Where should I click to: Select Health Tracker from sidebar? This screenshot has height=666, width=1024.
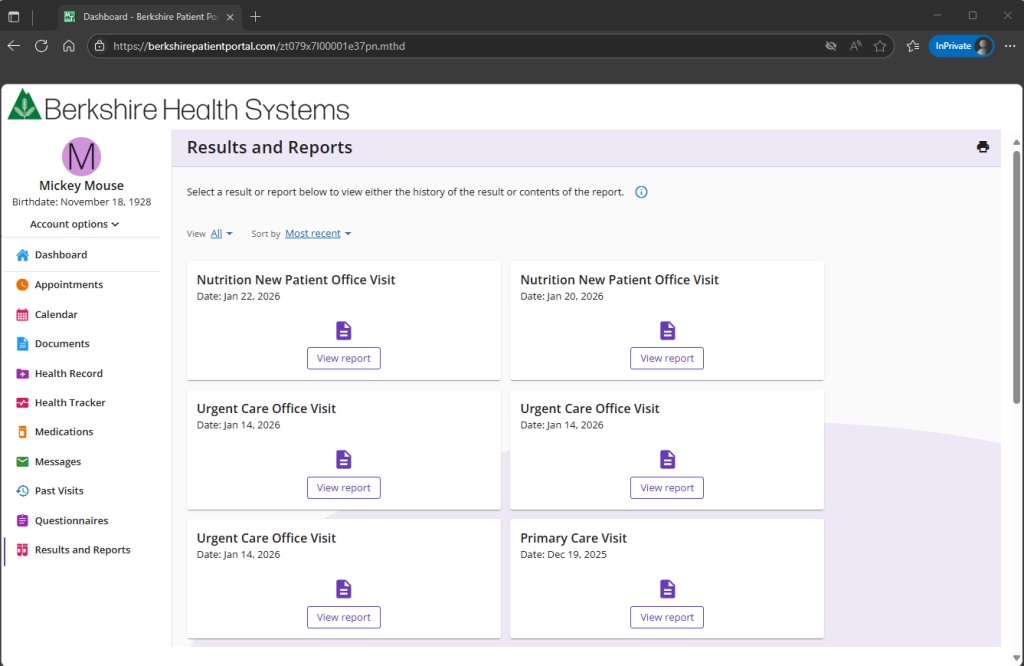click(x=69, y=403)
